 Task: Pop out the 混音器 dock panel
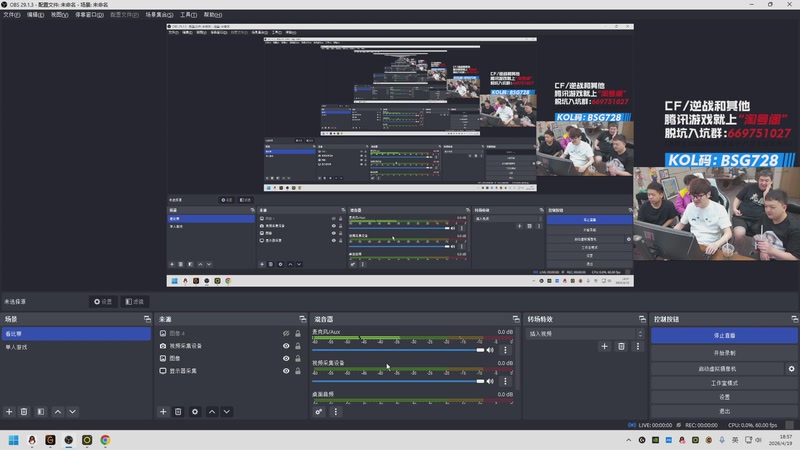click(x=516, y=319)
